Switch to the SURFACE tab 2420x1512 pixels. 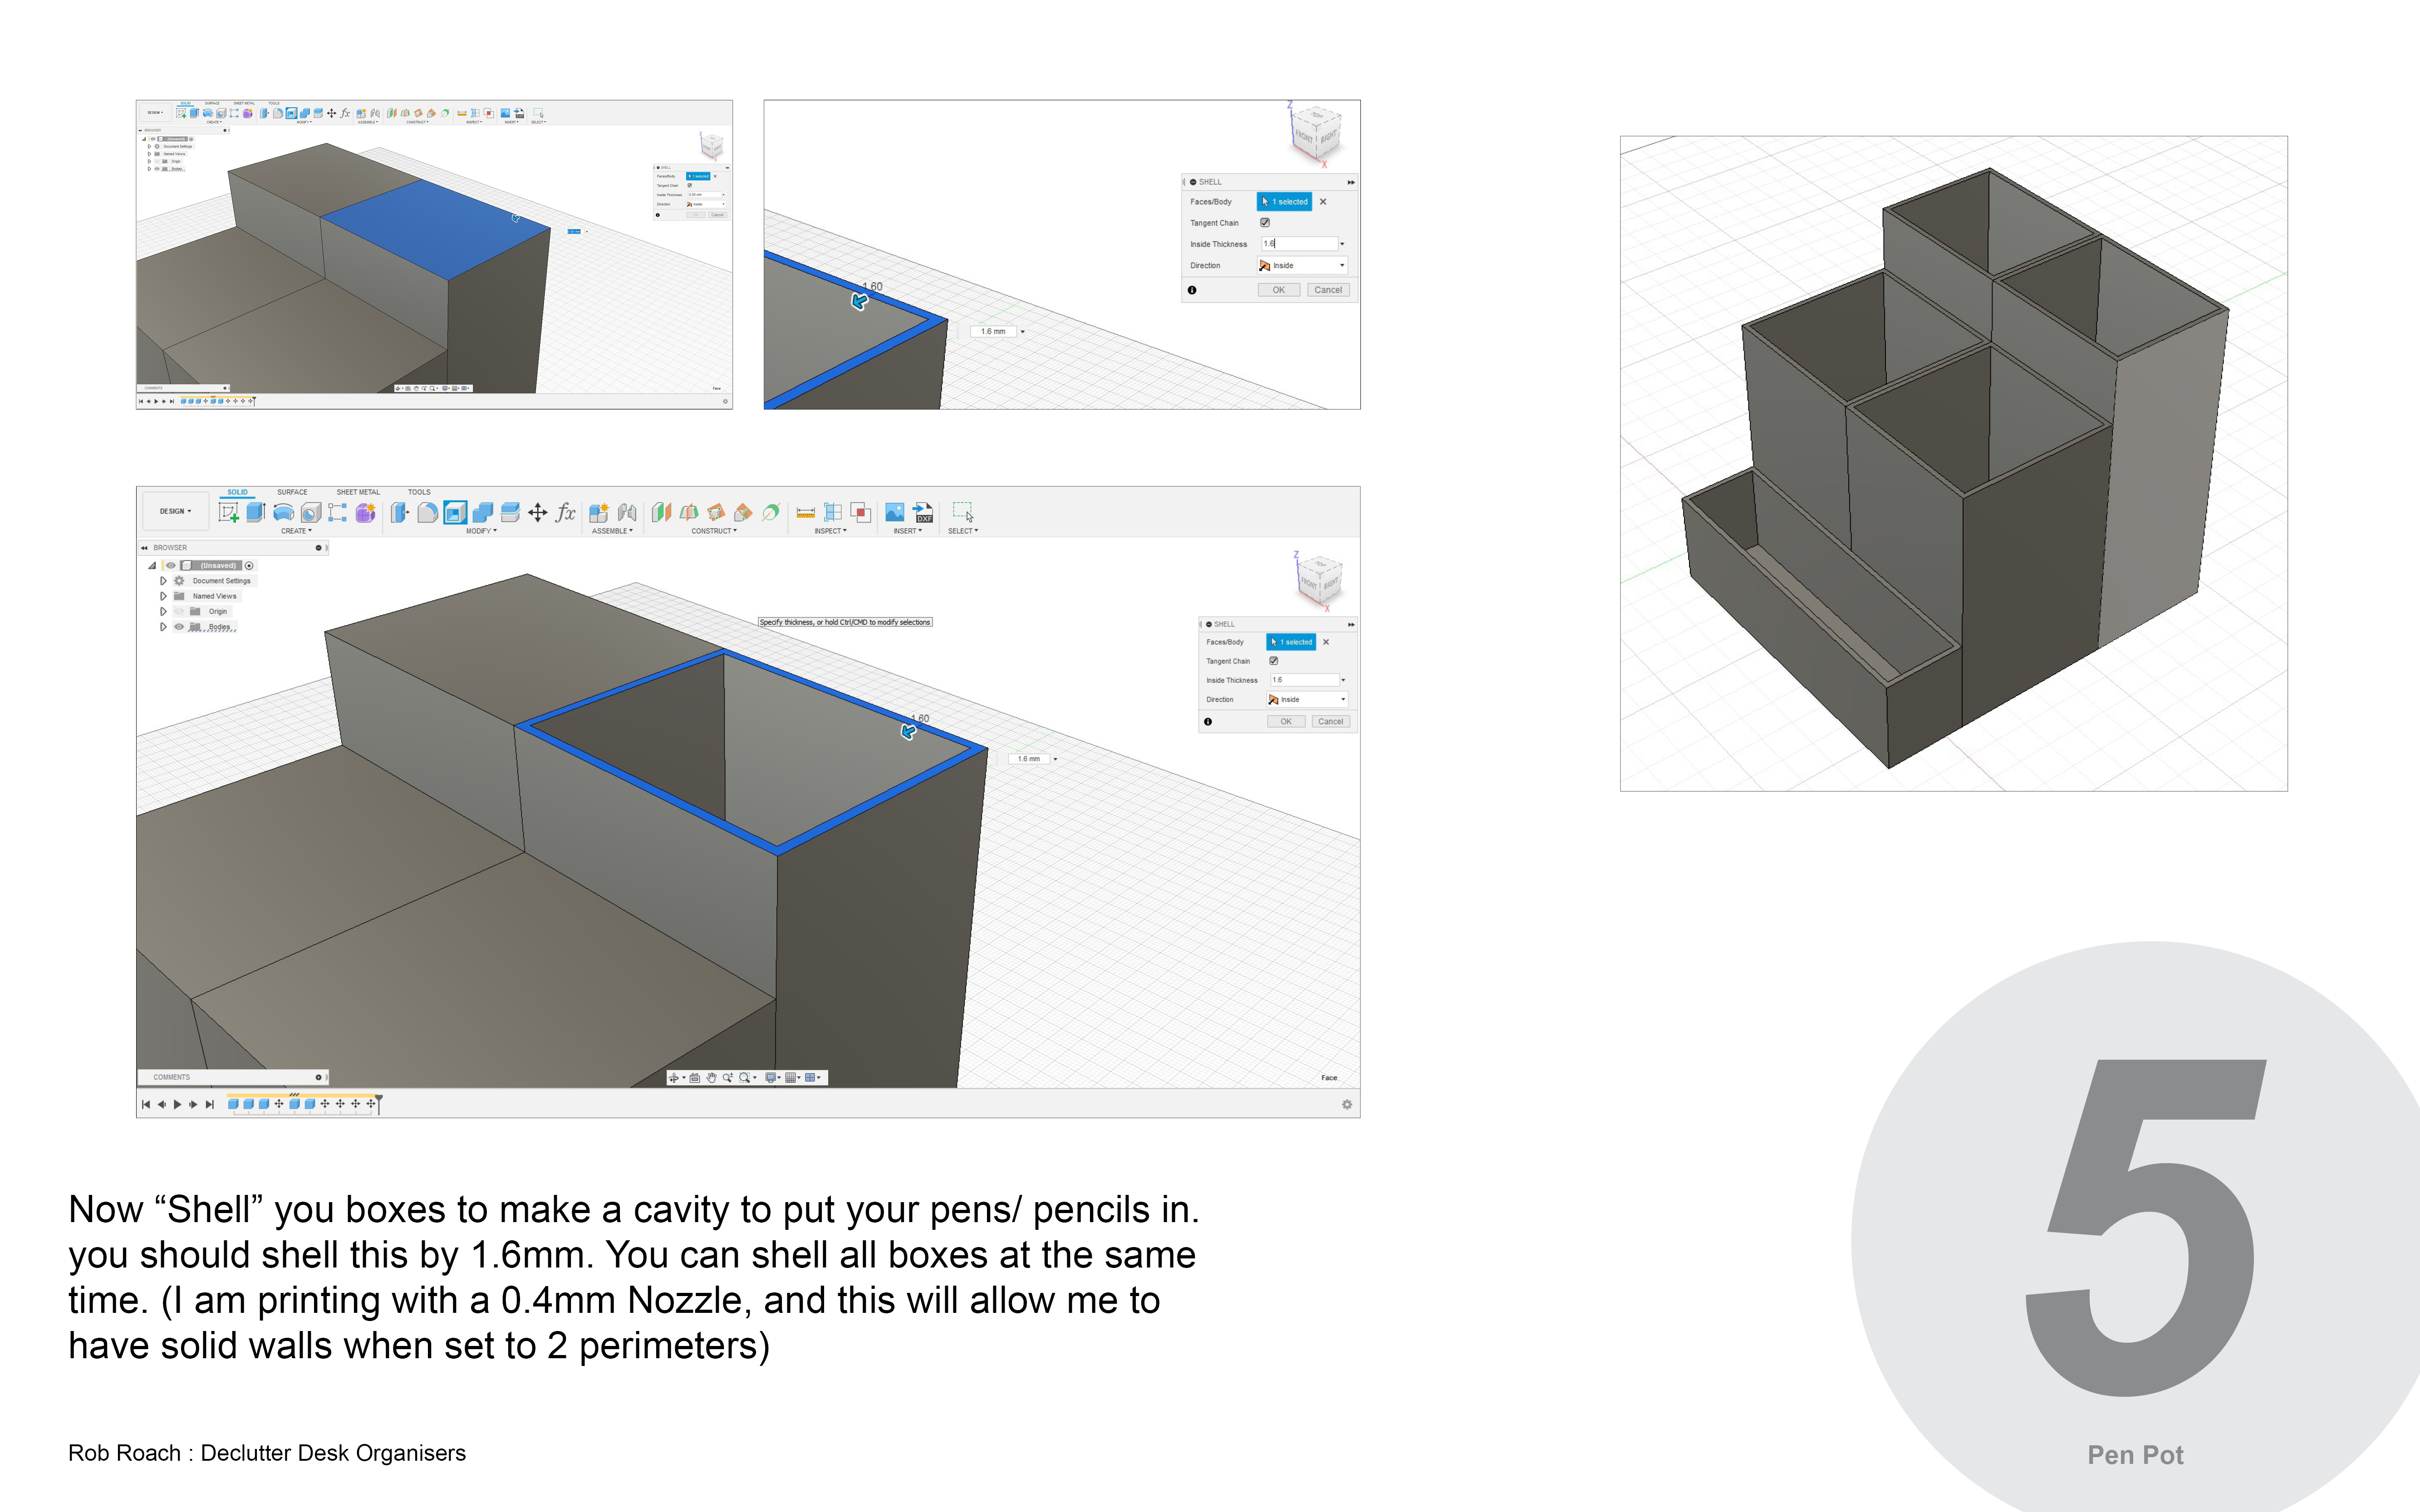coord(292,492)
